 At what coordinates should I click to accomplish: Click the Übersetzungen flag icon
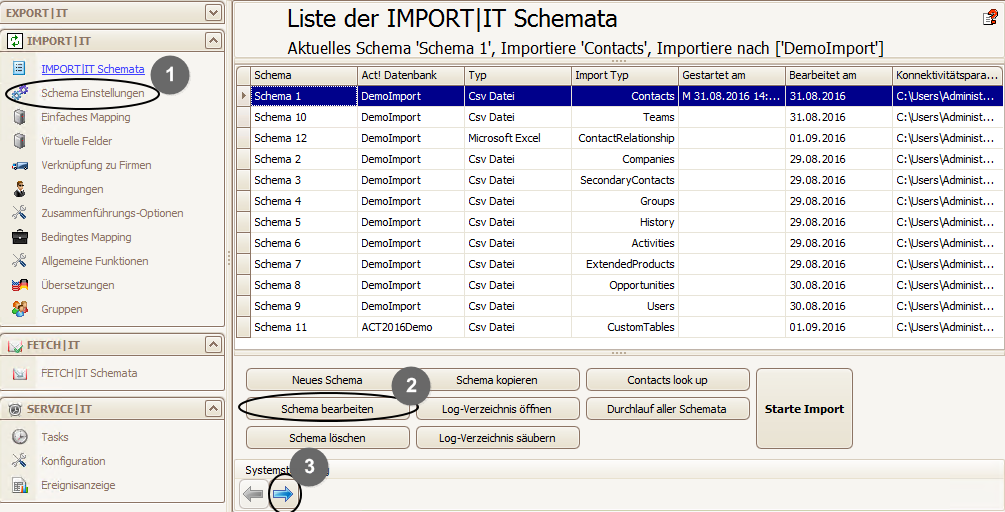click(20, 285)
